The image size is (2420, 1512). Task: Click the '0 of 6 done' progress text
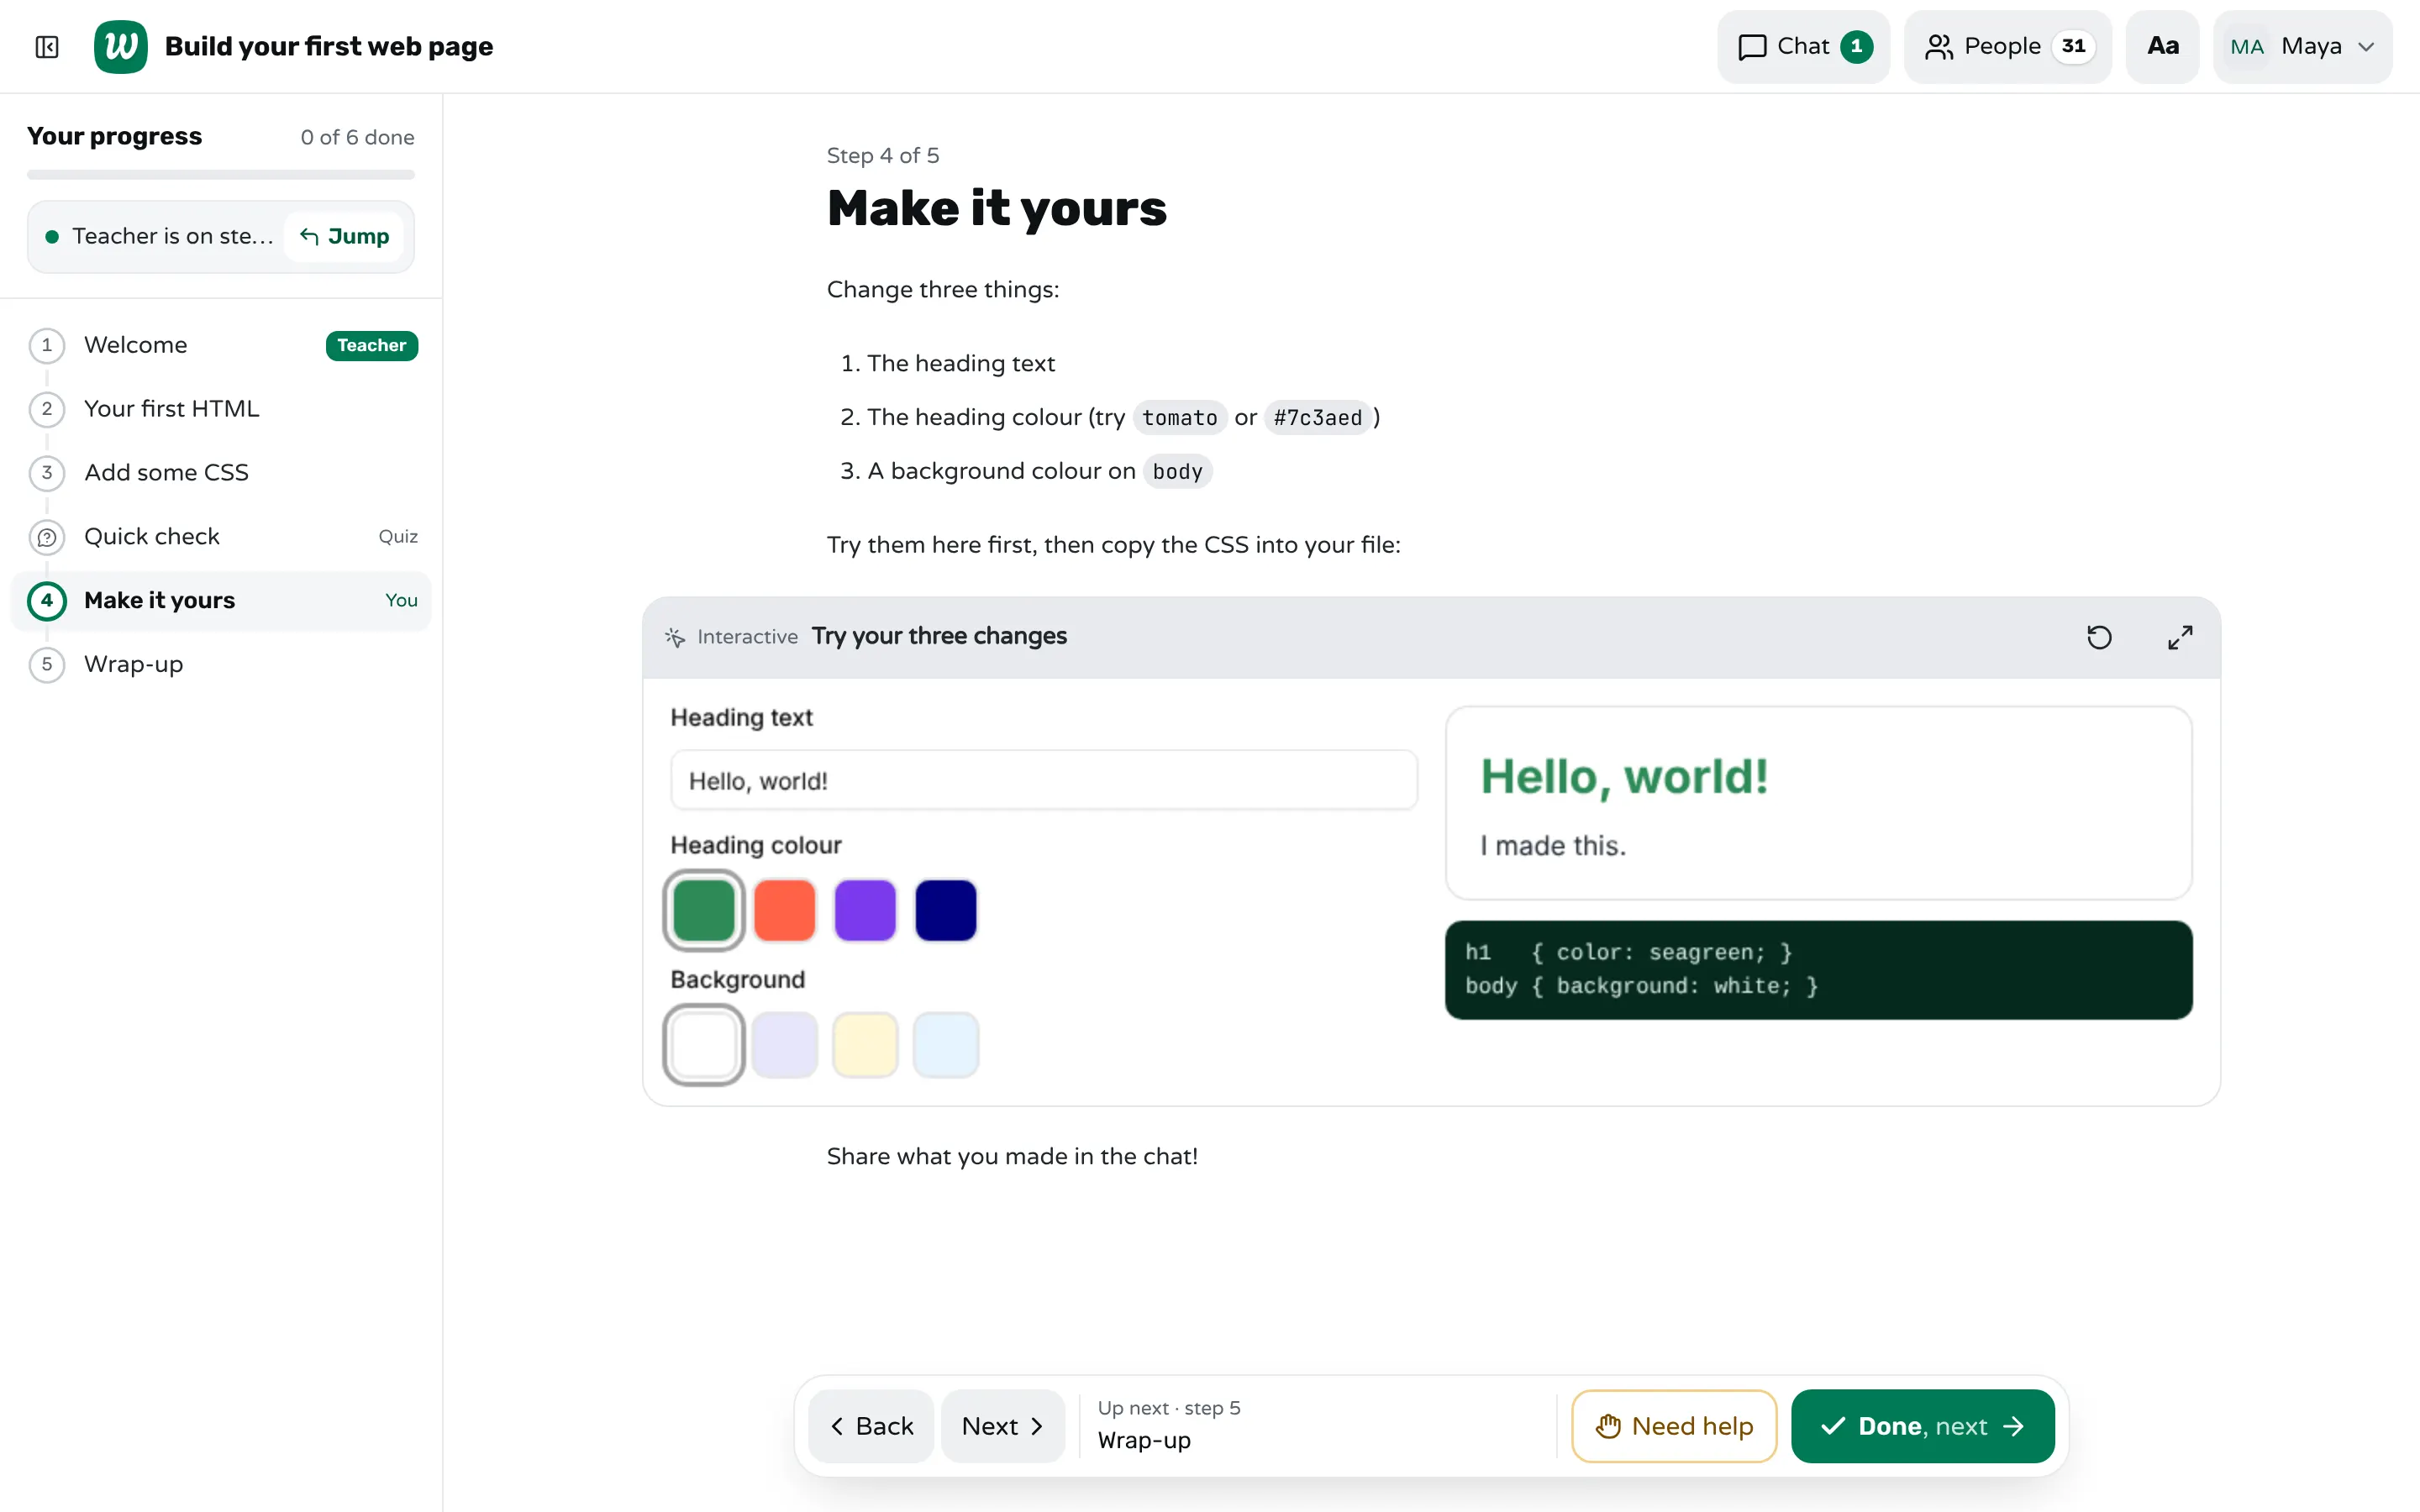[357, 138]
